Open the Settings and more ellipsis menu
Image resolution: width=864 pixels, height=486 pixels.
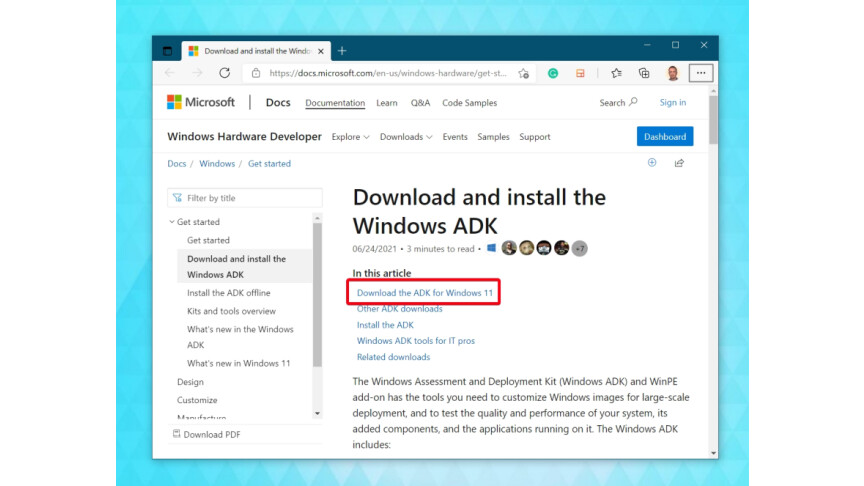pos(701,73)
